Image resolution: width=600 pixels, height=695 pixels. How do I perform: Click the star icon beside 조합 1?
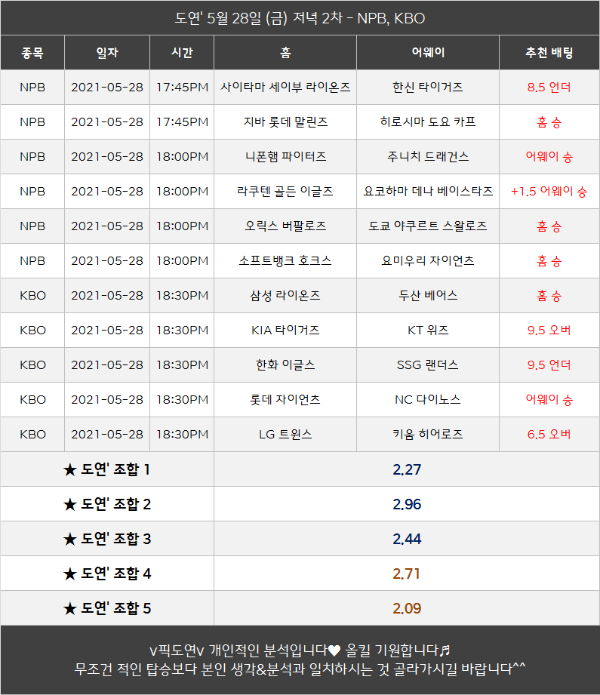[x=70, y=469]
